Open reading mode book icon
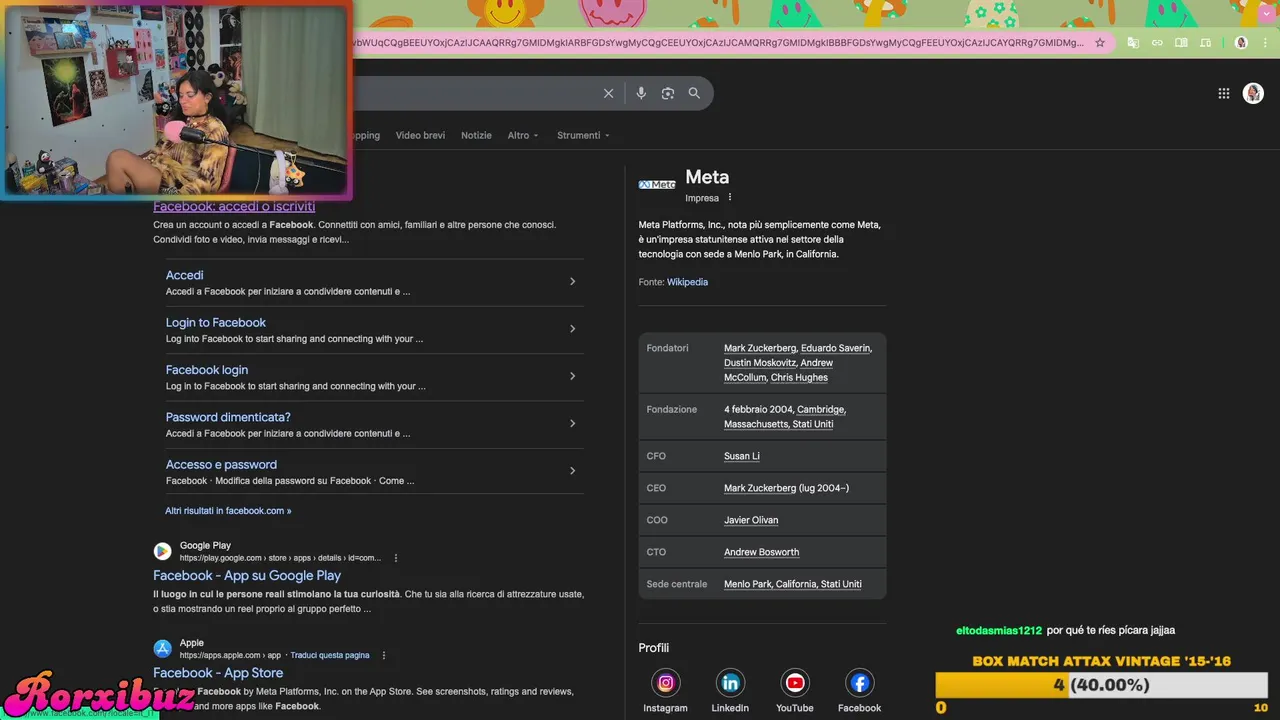This screenshot has height=720, width=1280. pyautogui.click(x=1181, y=43)
